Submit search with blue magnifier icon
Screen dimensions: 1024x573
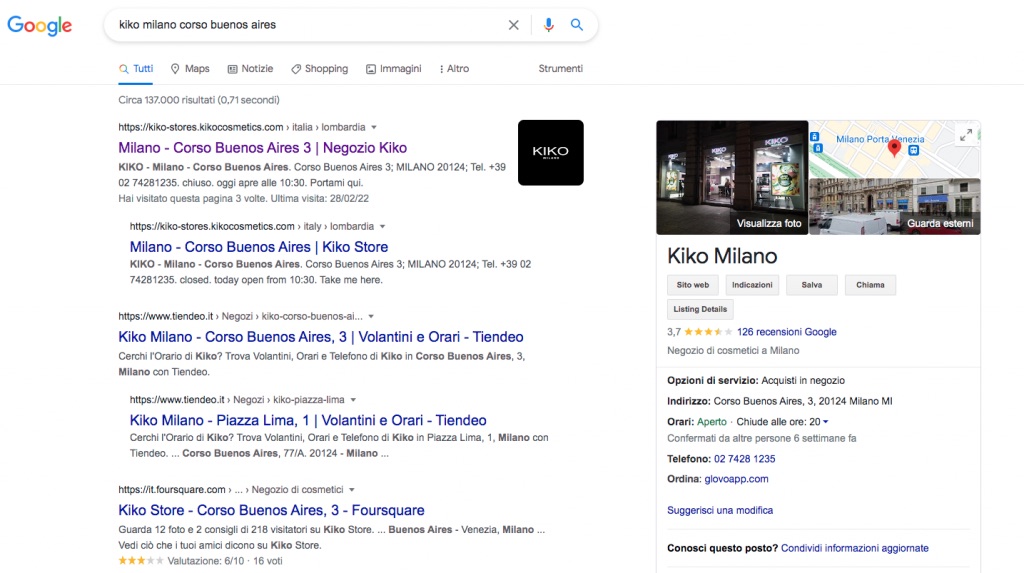point(577,25)
